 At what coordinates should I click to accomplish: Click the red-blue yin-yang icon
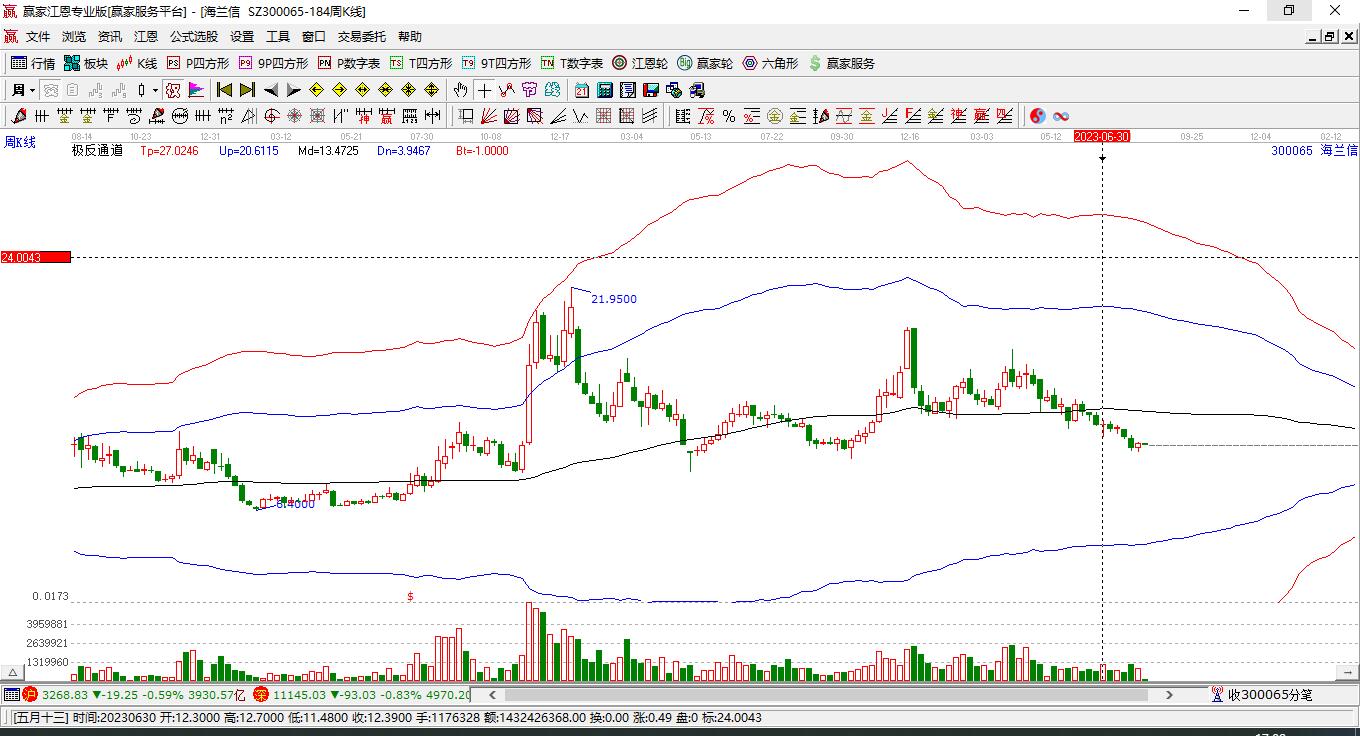click(1038, 116)
